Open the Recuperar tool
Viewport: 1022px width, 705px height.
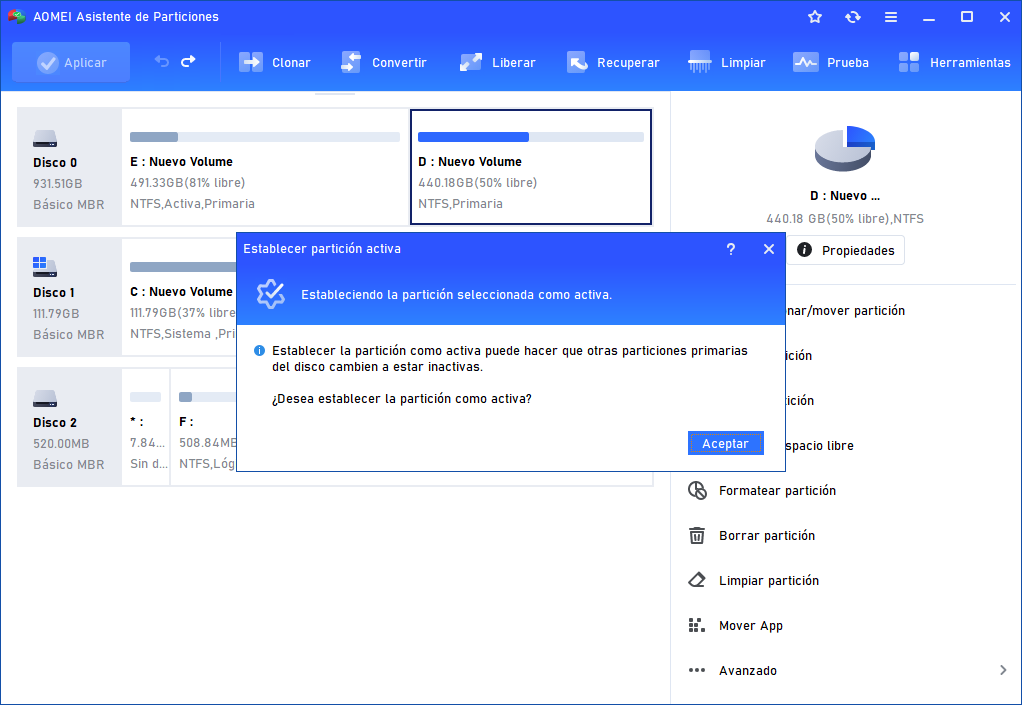(613, 63)
